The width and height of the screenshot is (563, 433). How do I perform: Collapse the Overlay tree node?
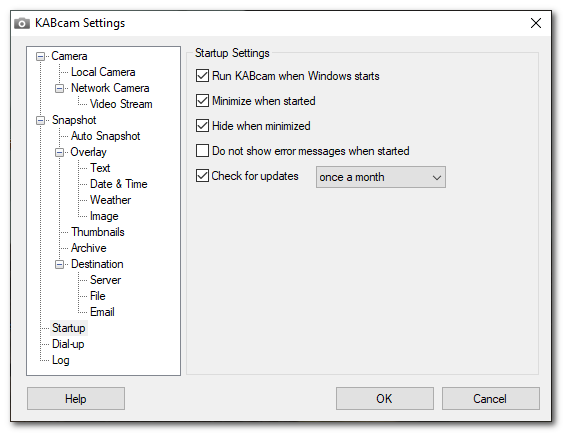tap(60, 152)
